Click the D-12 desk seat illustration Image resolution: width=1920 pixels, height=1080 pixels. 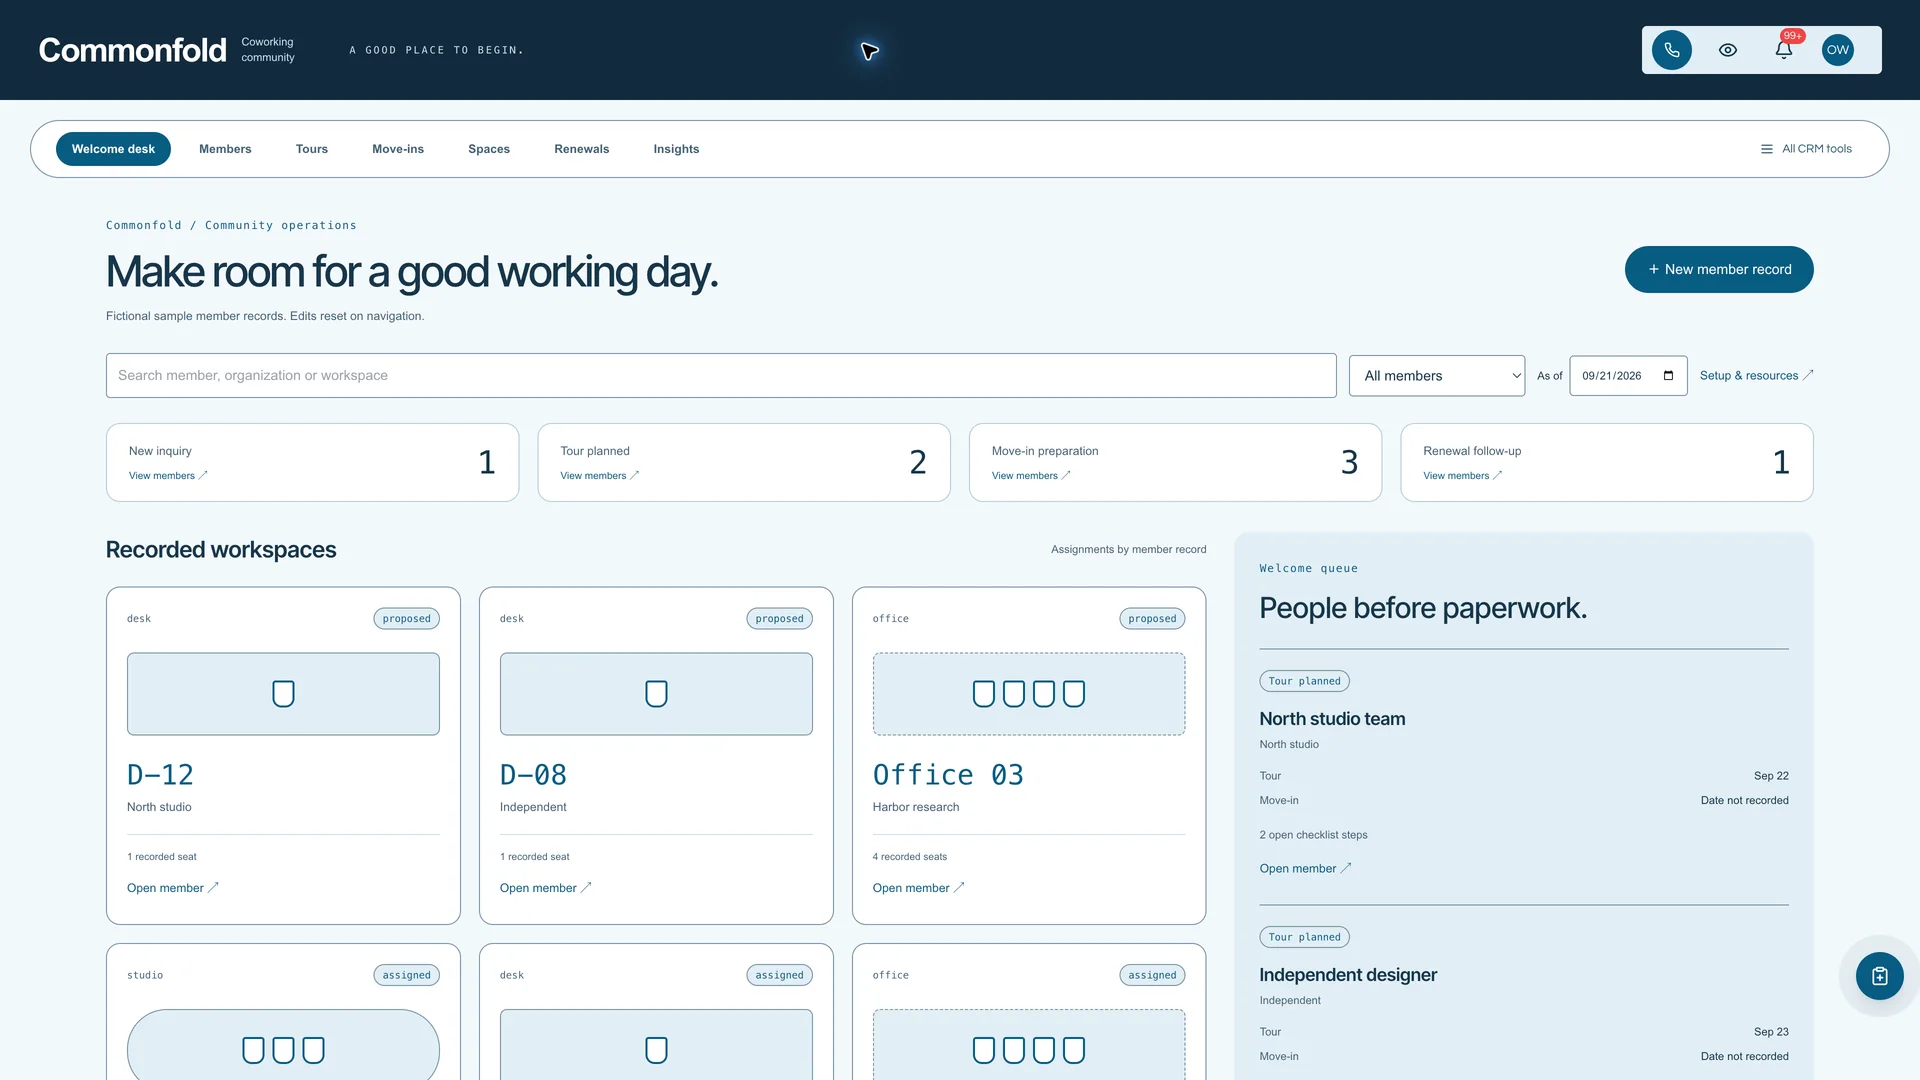(x=283, y=694)
